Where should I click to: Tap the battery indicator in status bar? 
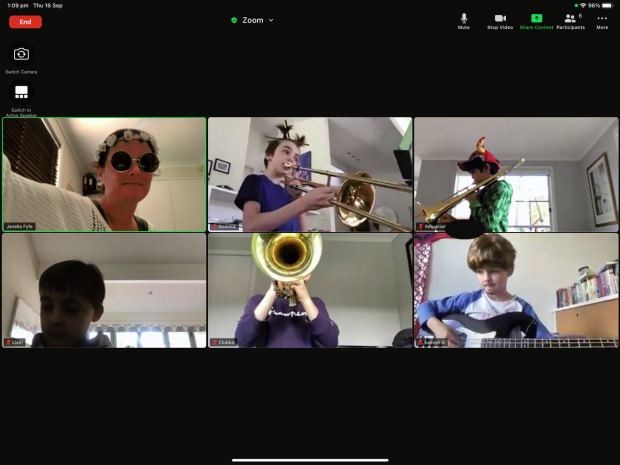[x=608, y=5]
